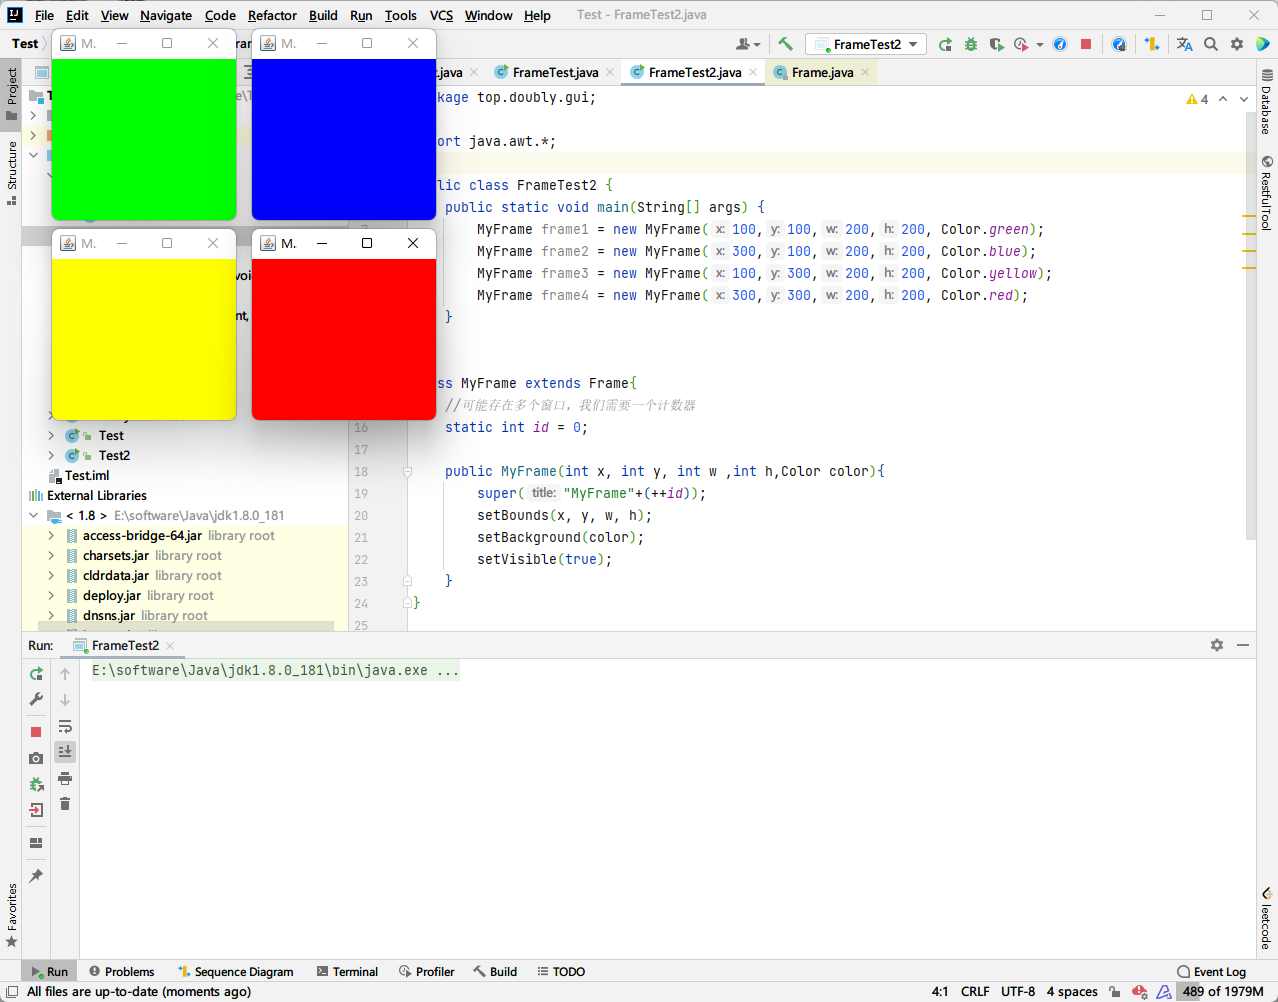1278x1002 pixels.
Task: Open the Refactor menu
Action: [x=272, y=15]
